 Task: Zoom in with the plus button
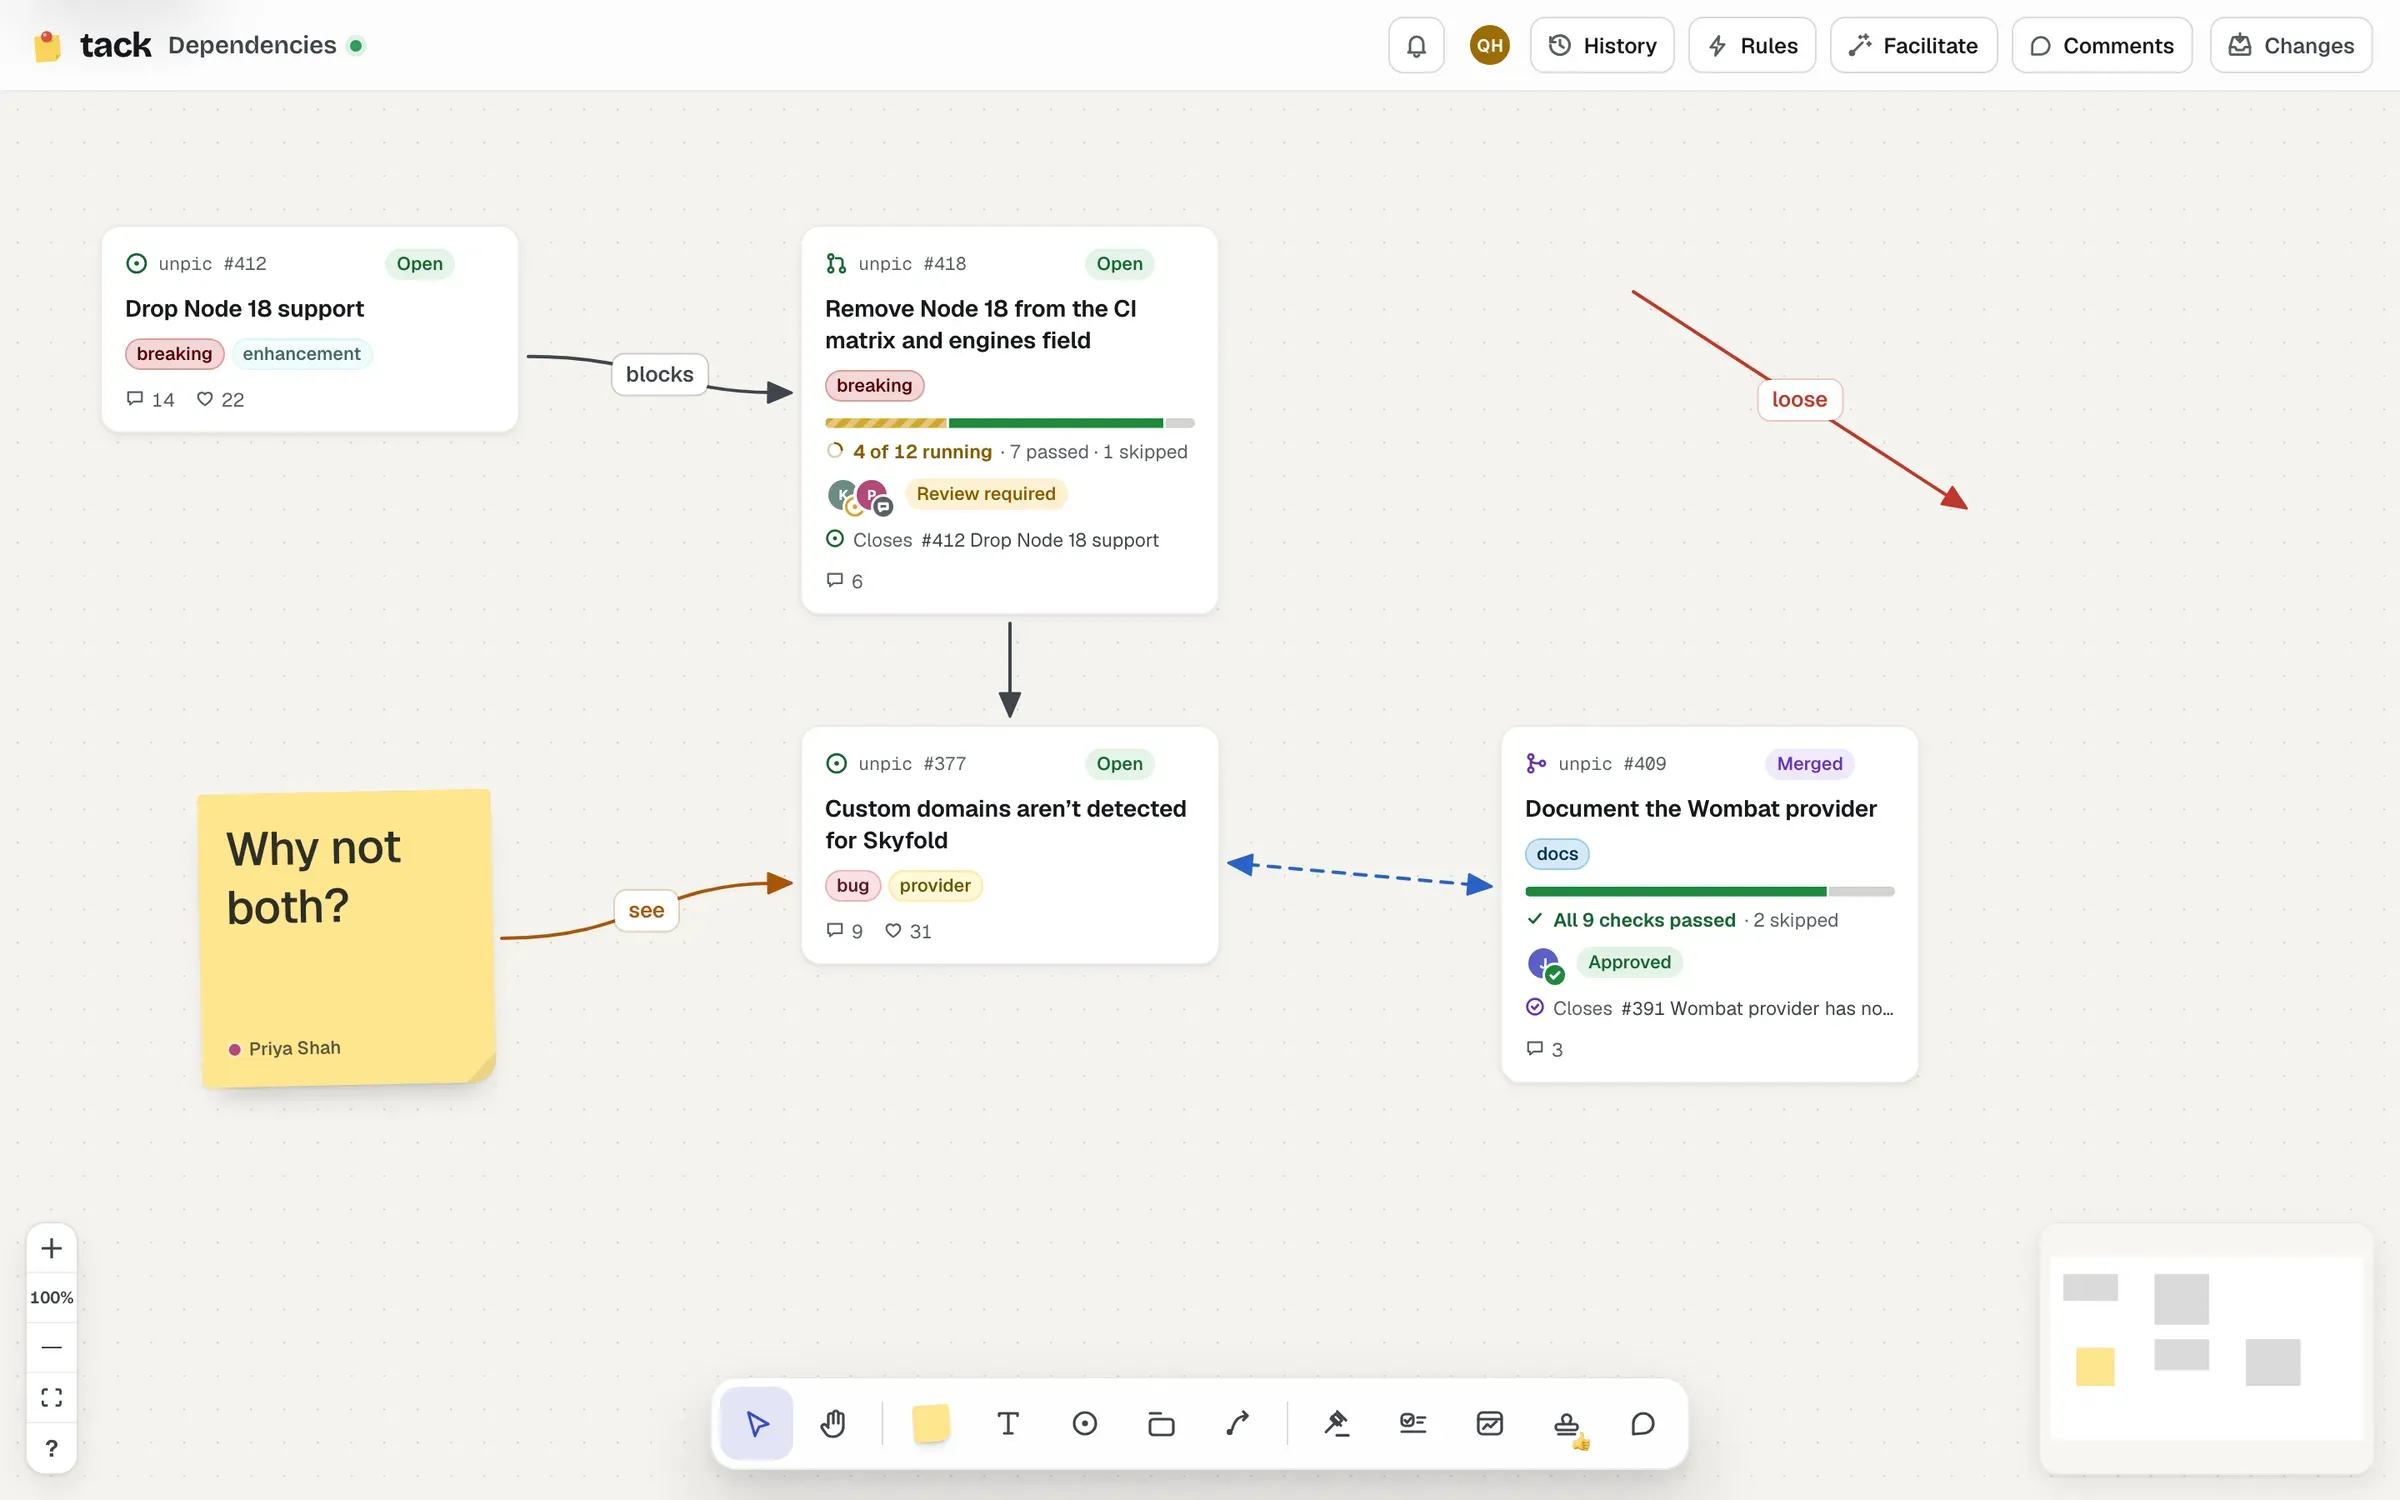pos(51,1248)
